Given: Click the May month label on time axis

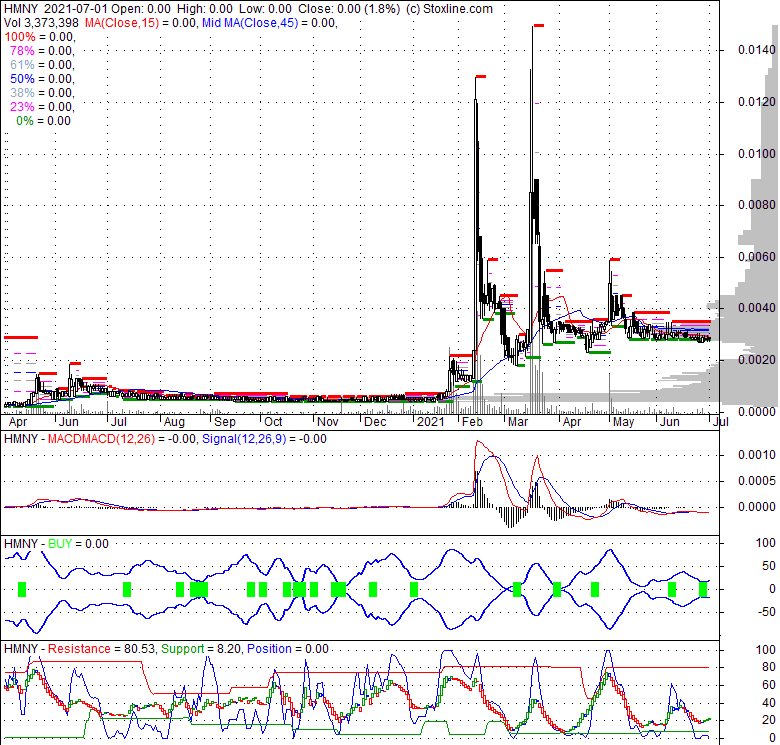Looking at the screenshot, I should [x=623, y=422].
